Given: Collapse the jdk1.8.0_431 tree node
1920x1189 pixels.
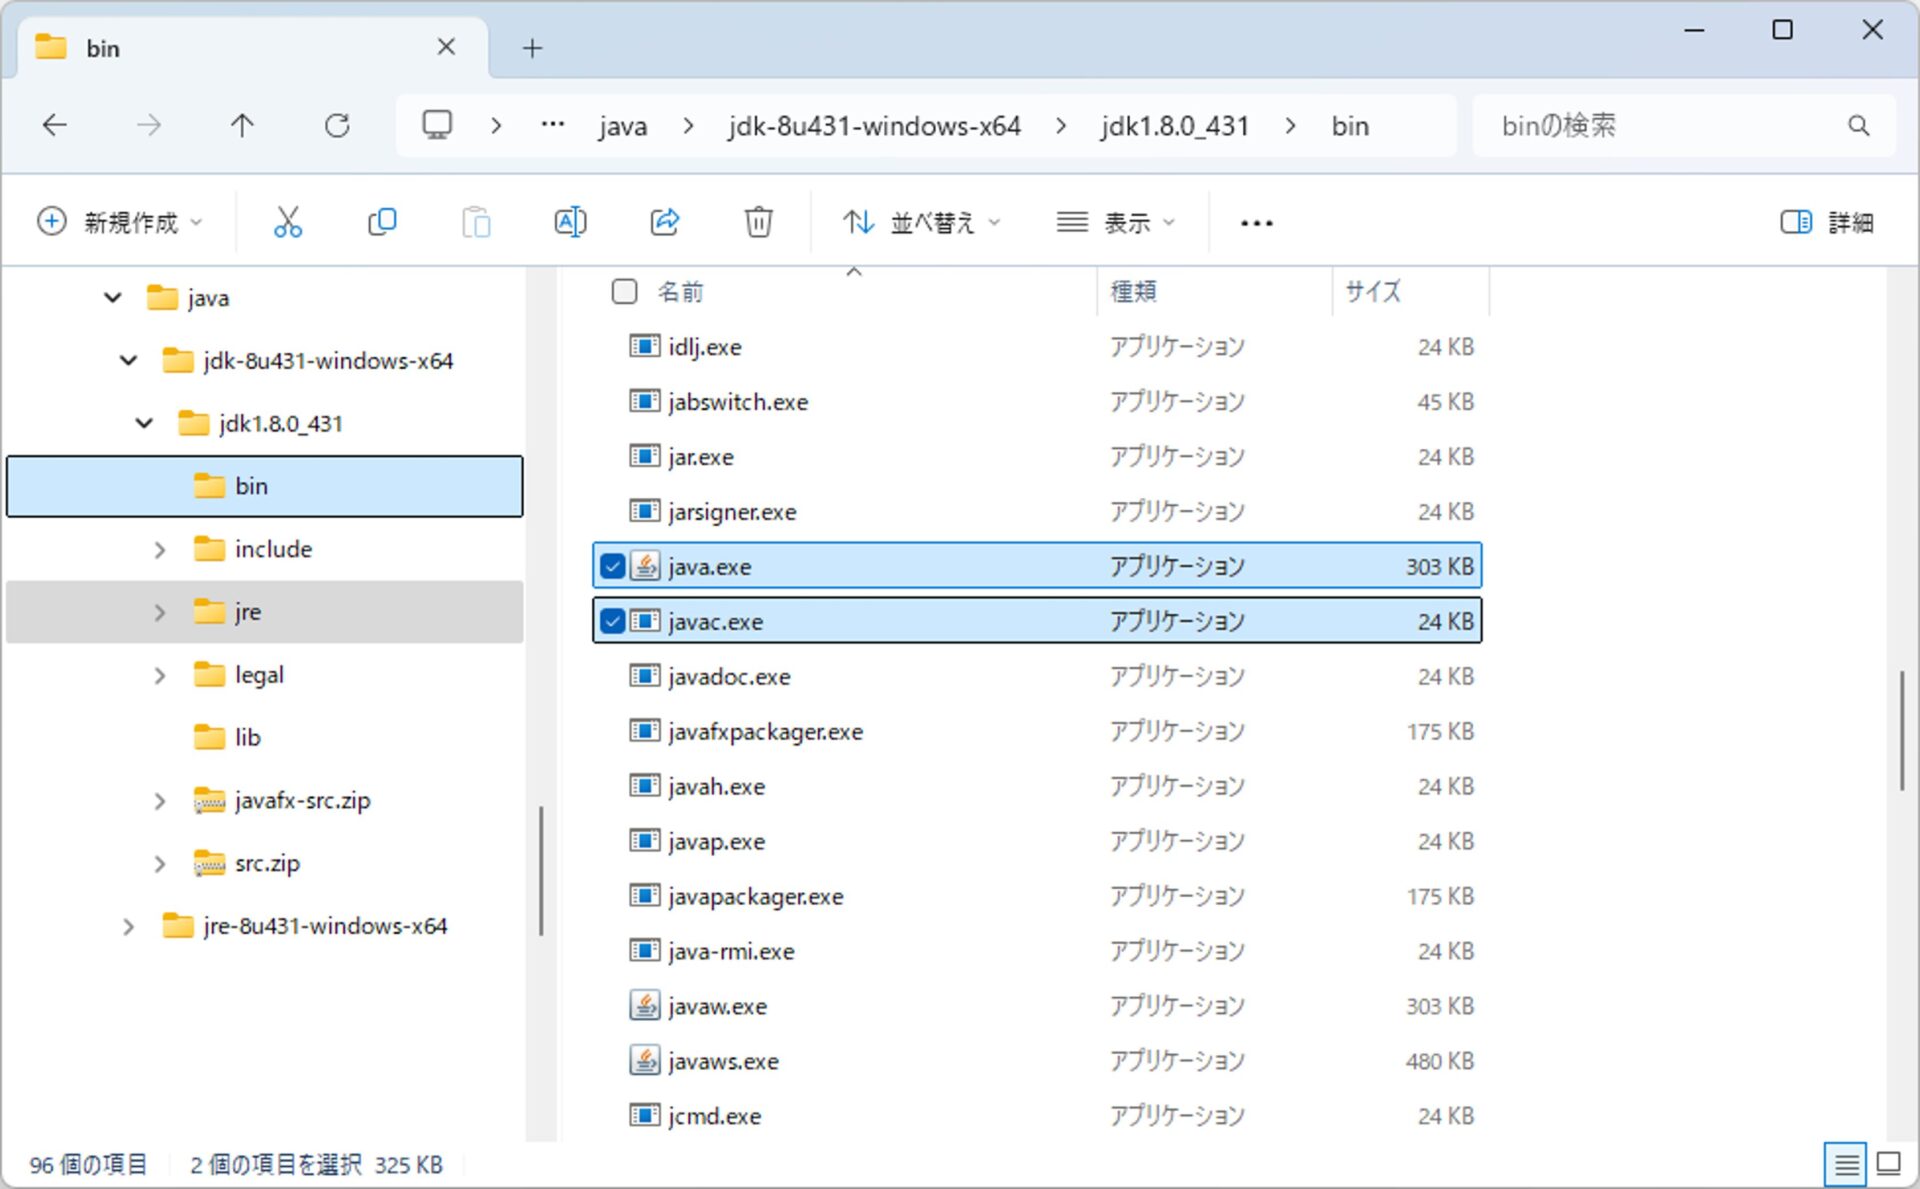Looking at the screenshot, I should tap(144, 424).
